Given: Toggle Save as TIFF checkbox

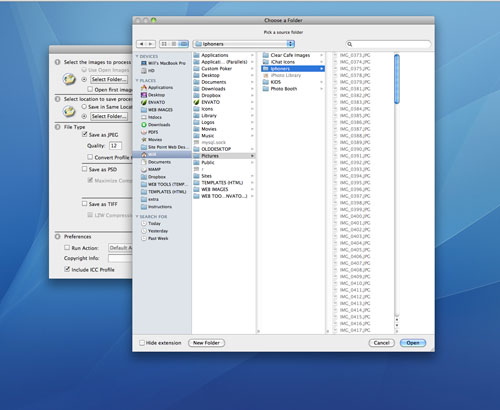Looking at the screenshot, I should click(85, 204).
